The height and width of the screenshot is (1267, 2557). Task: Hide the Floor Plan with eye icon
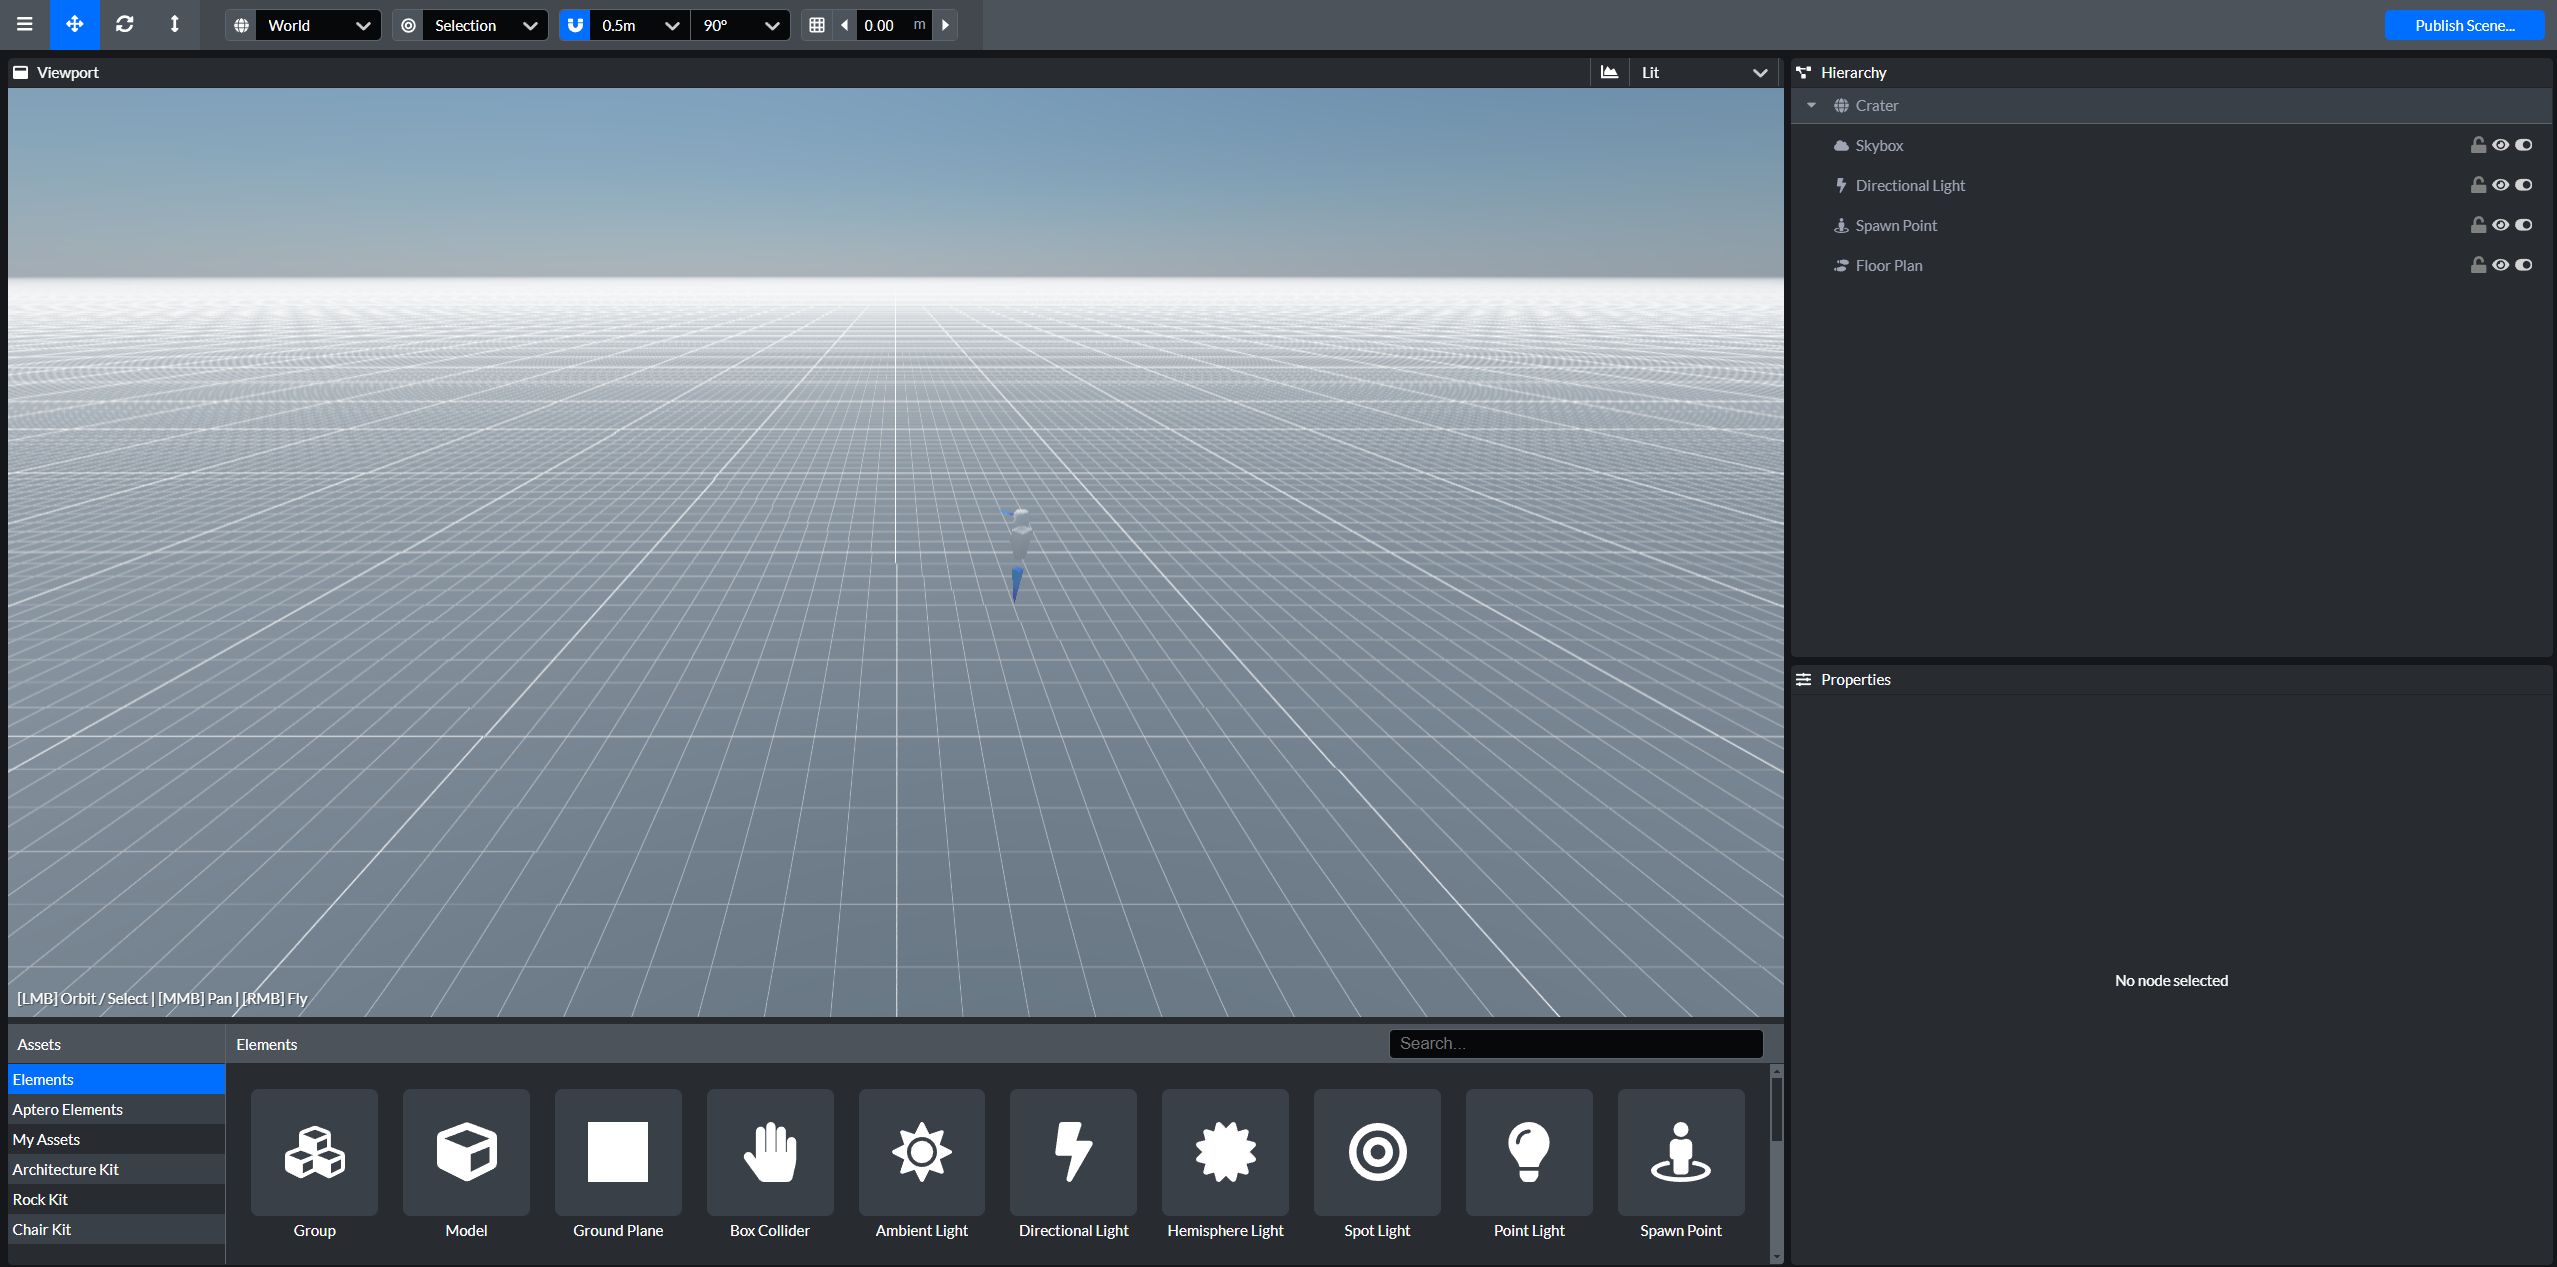pos(2500,265)
